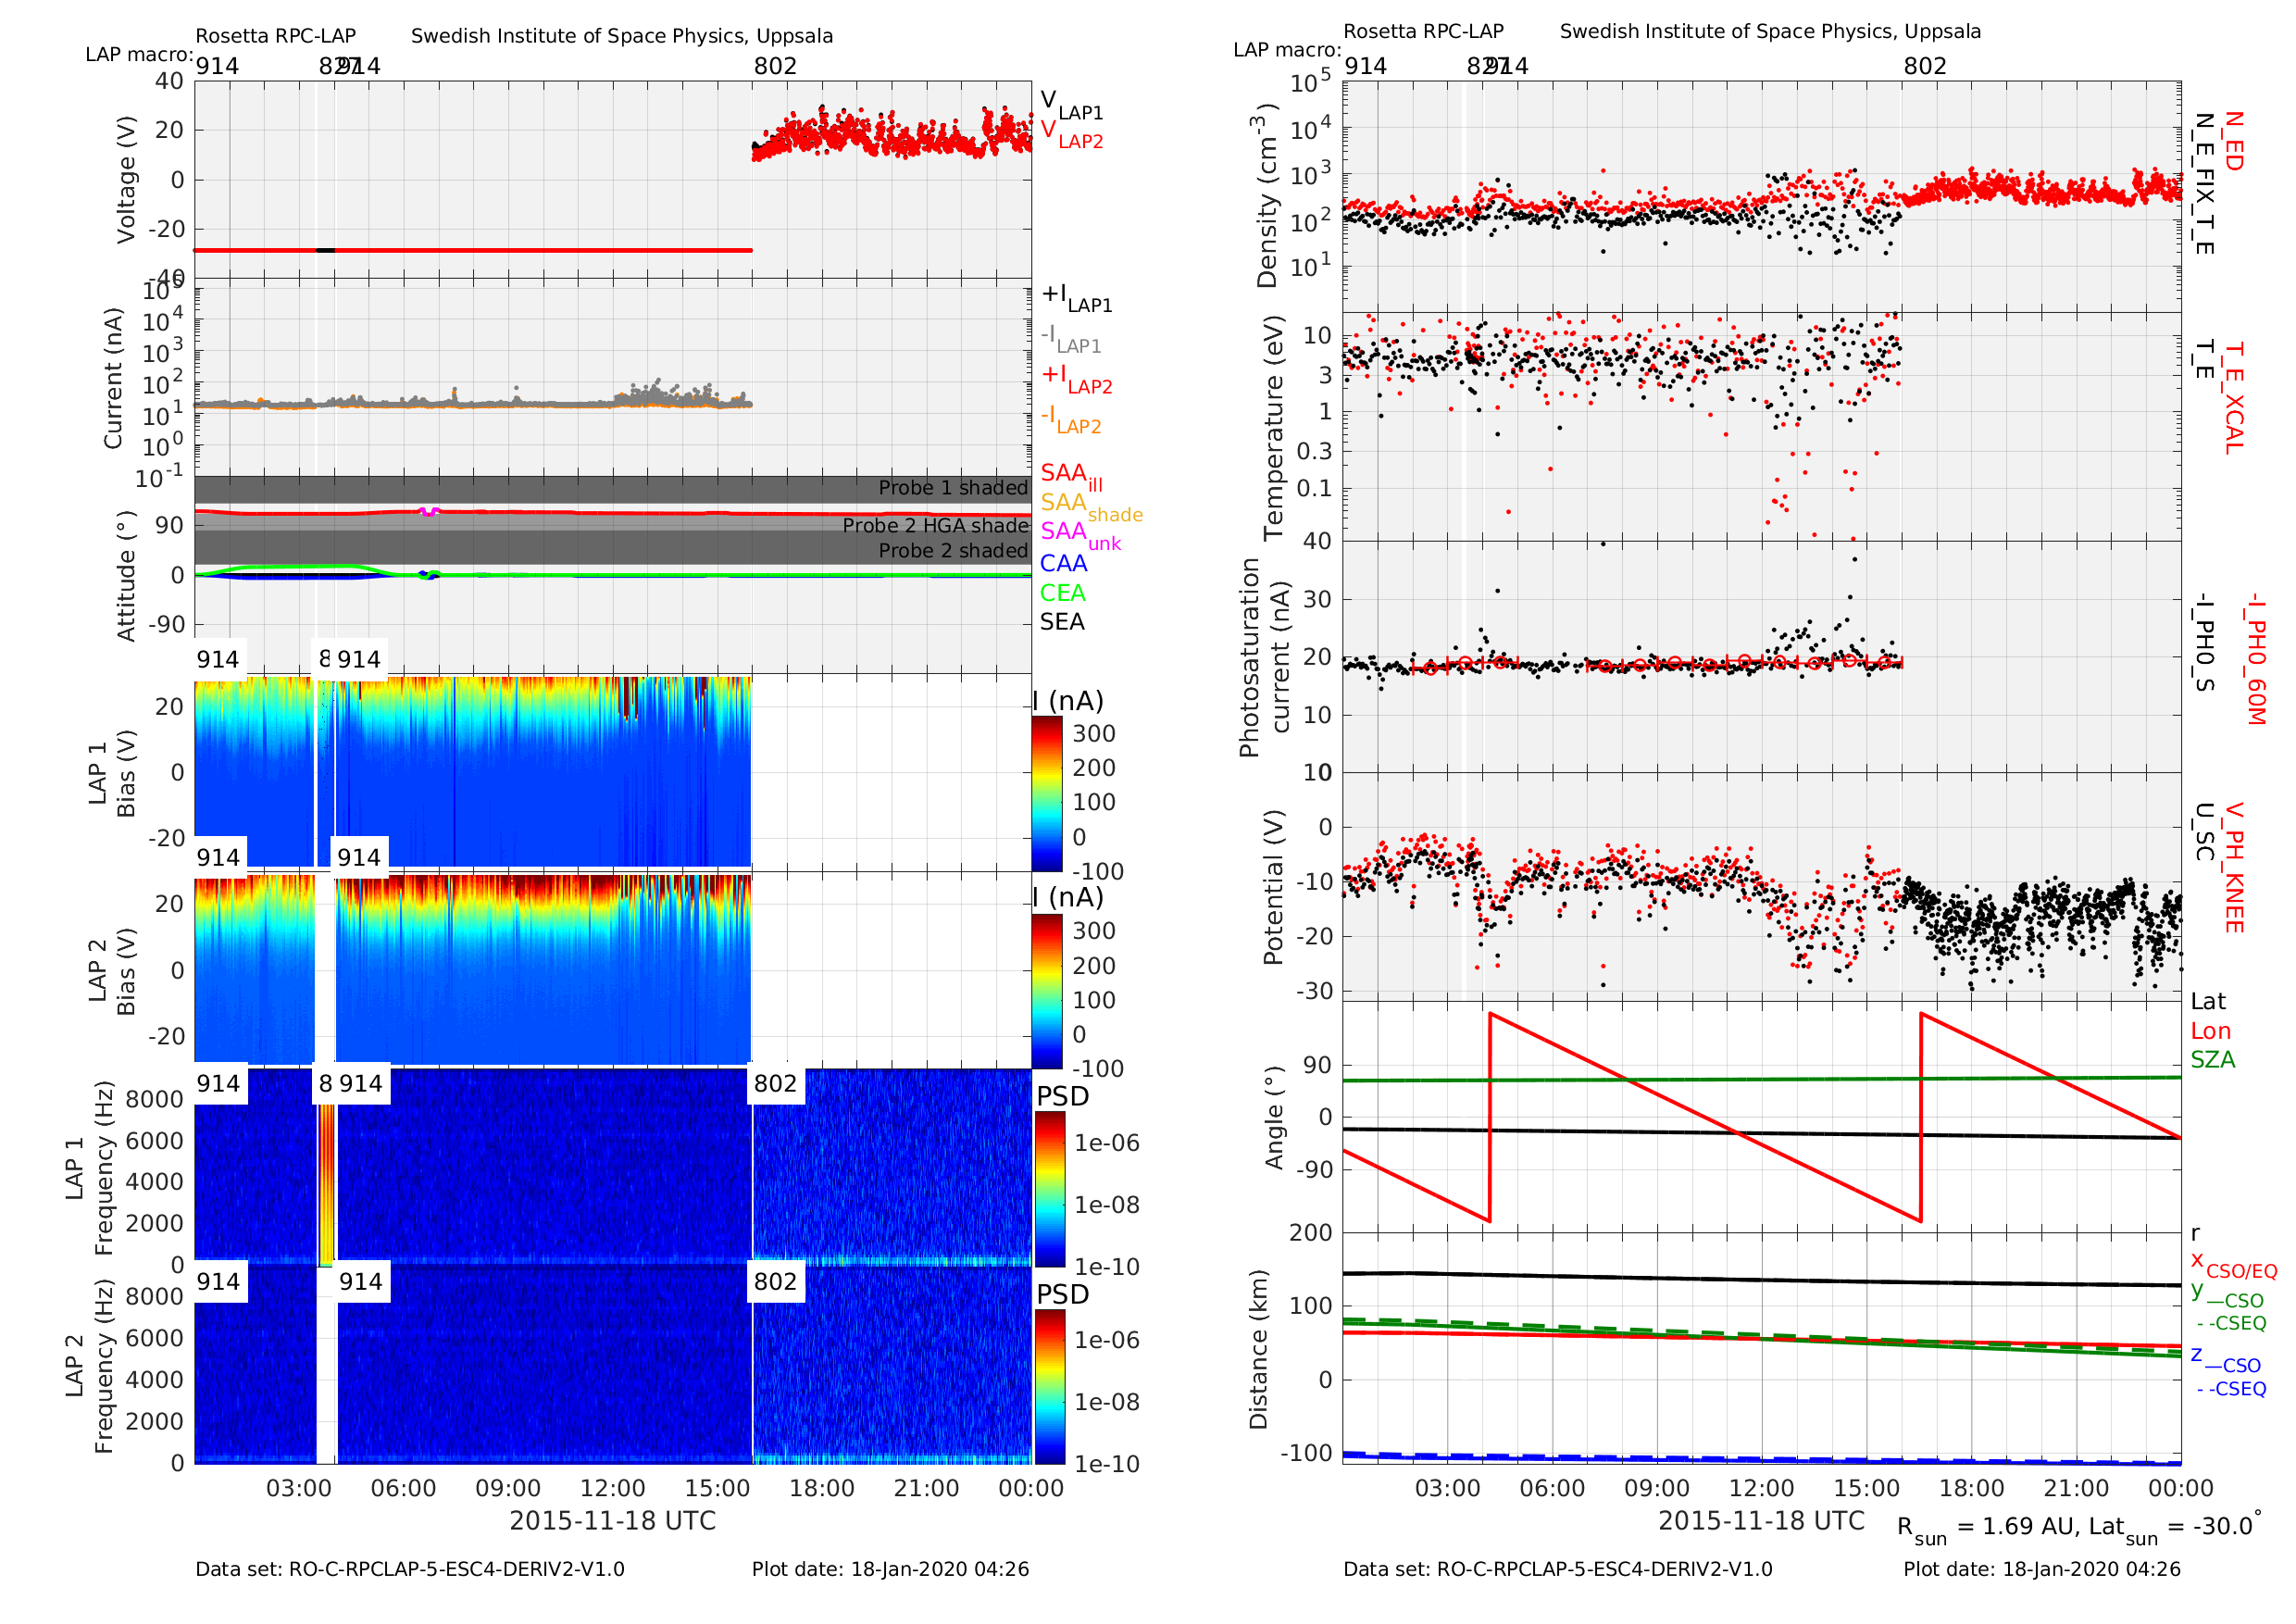Select the SAA_ill legend entry
The image size is (2296, 1624).
[x=1071, y=476]
